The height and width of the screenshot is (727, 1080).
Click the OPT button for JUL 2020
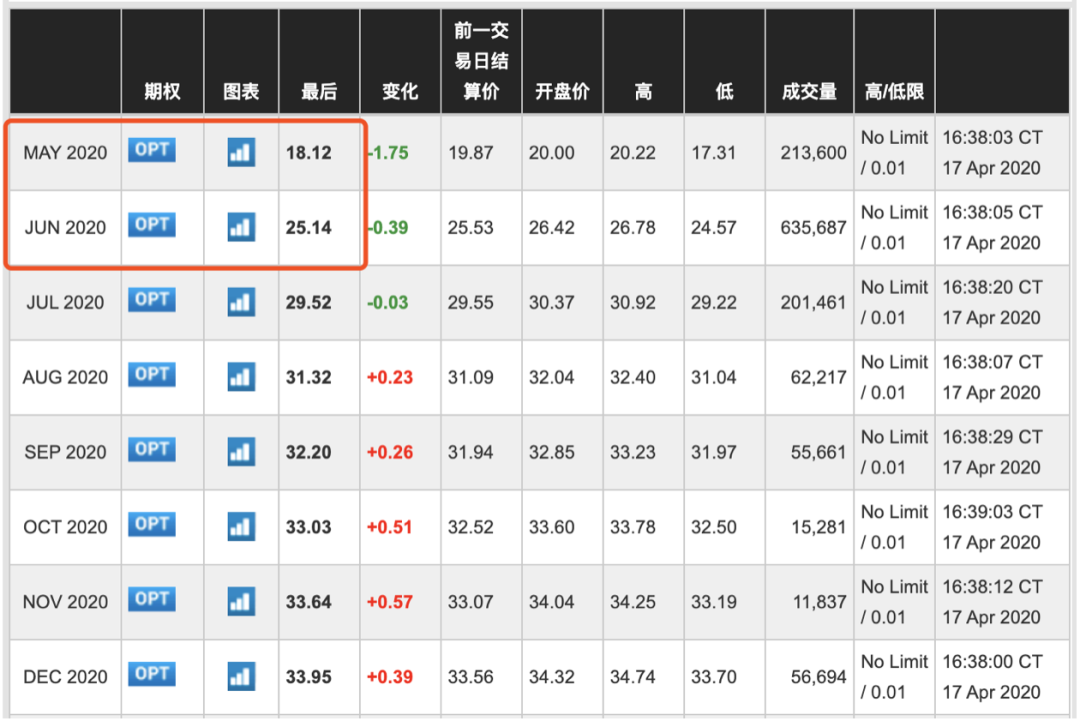tap(152, 299)
